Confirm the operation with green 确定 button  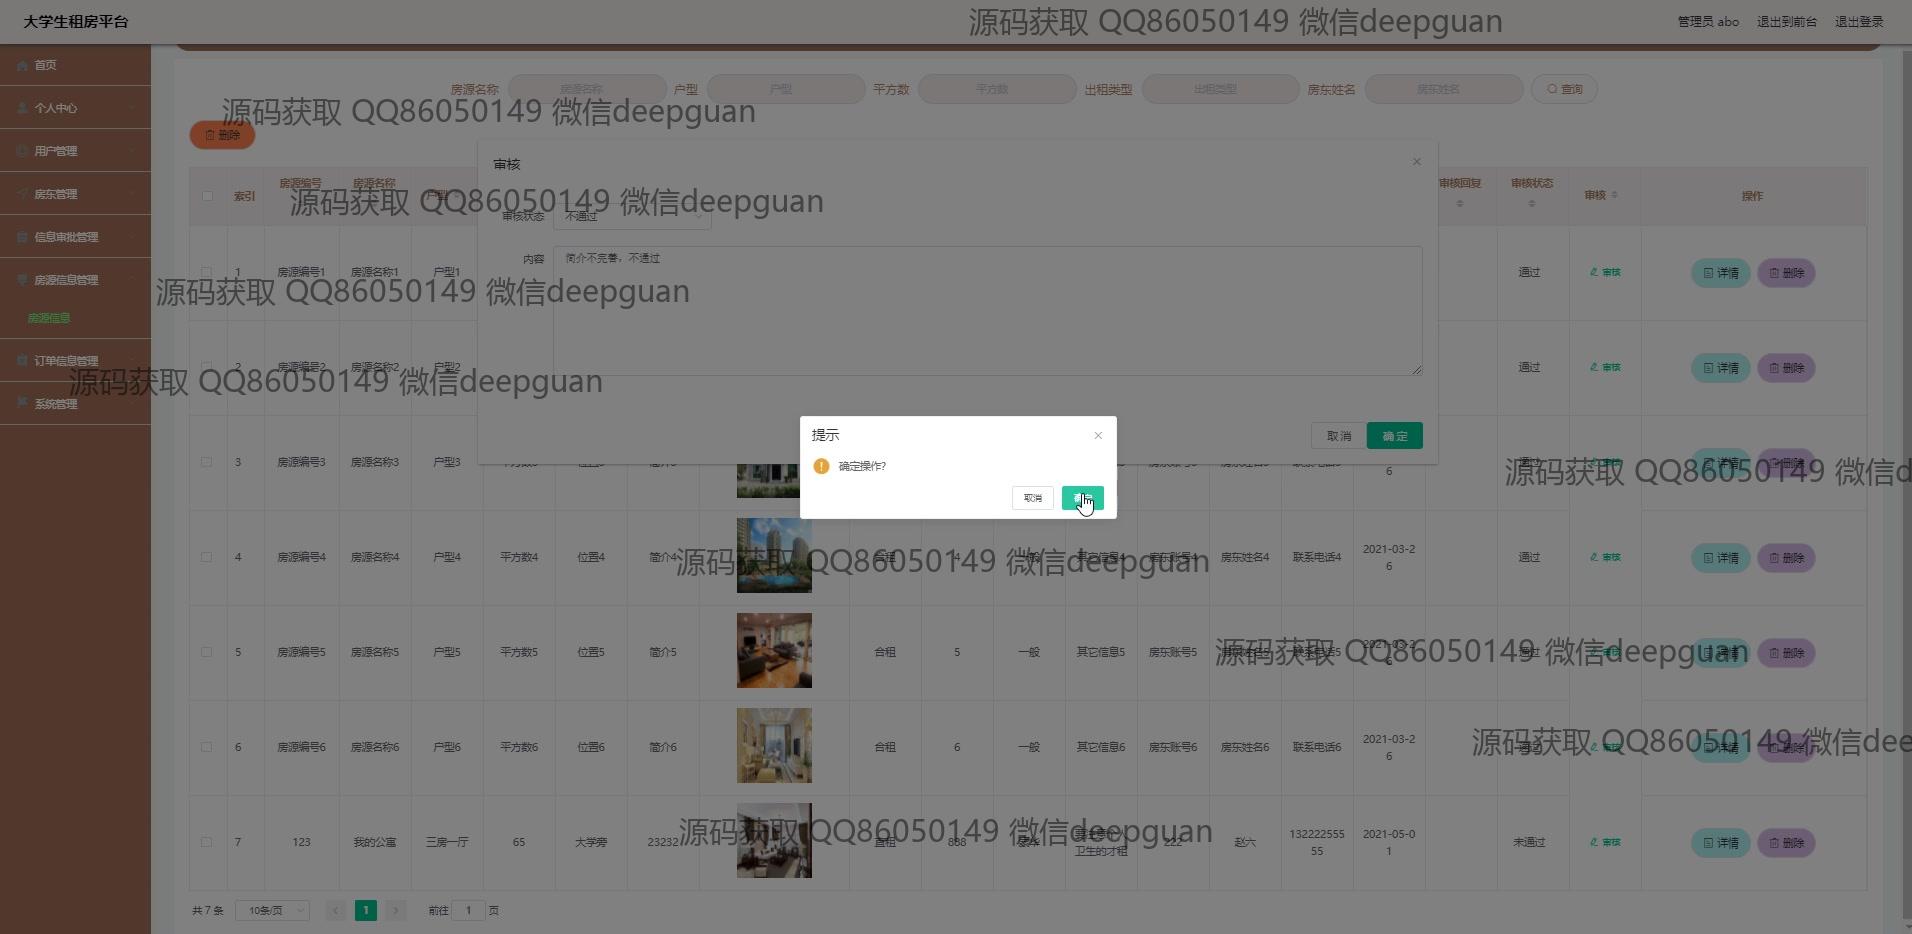(1082, 498)
